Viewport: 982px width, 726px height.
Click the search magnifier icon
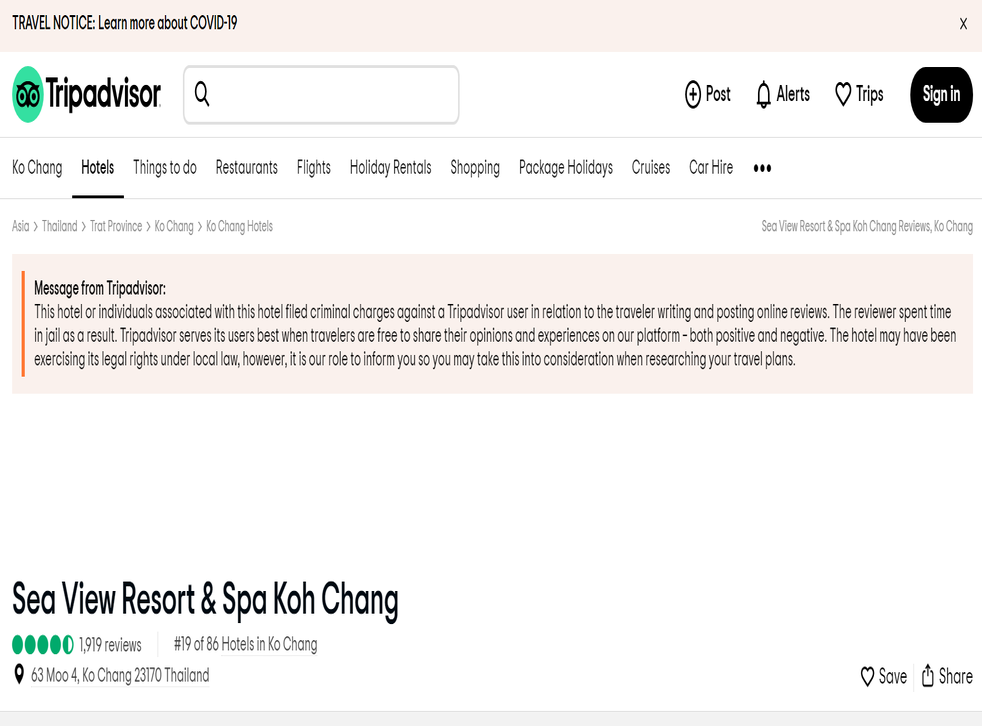(x=202, y=94)
